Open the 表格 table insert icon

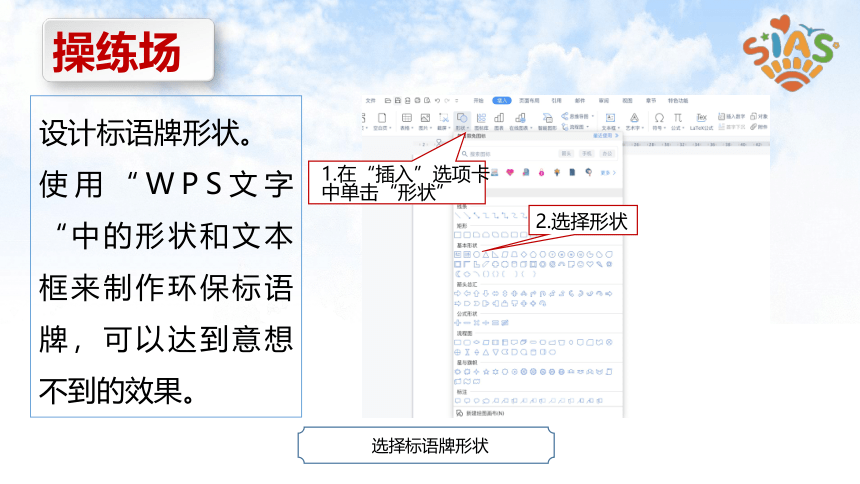pos(406,118)
